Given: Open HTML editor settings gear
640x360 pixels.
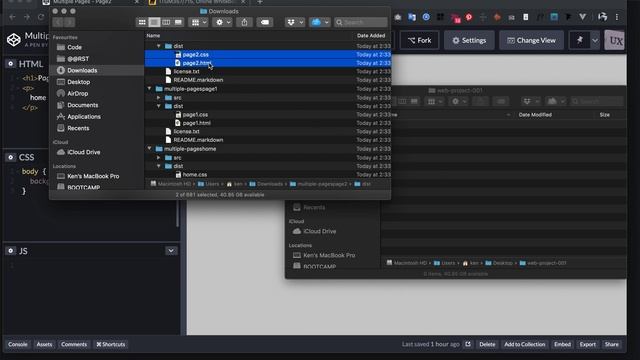Looking at the screenshot, I should point(11,64).
